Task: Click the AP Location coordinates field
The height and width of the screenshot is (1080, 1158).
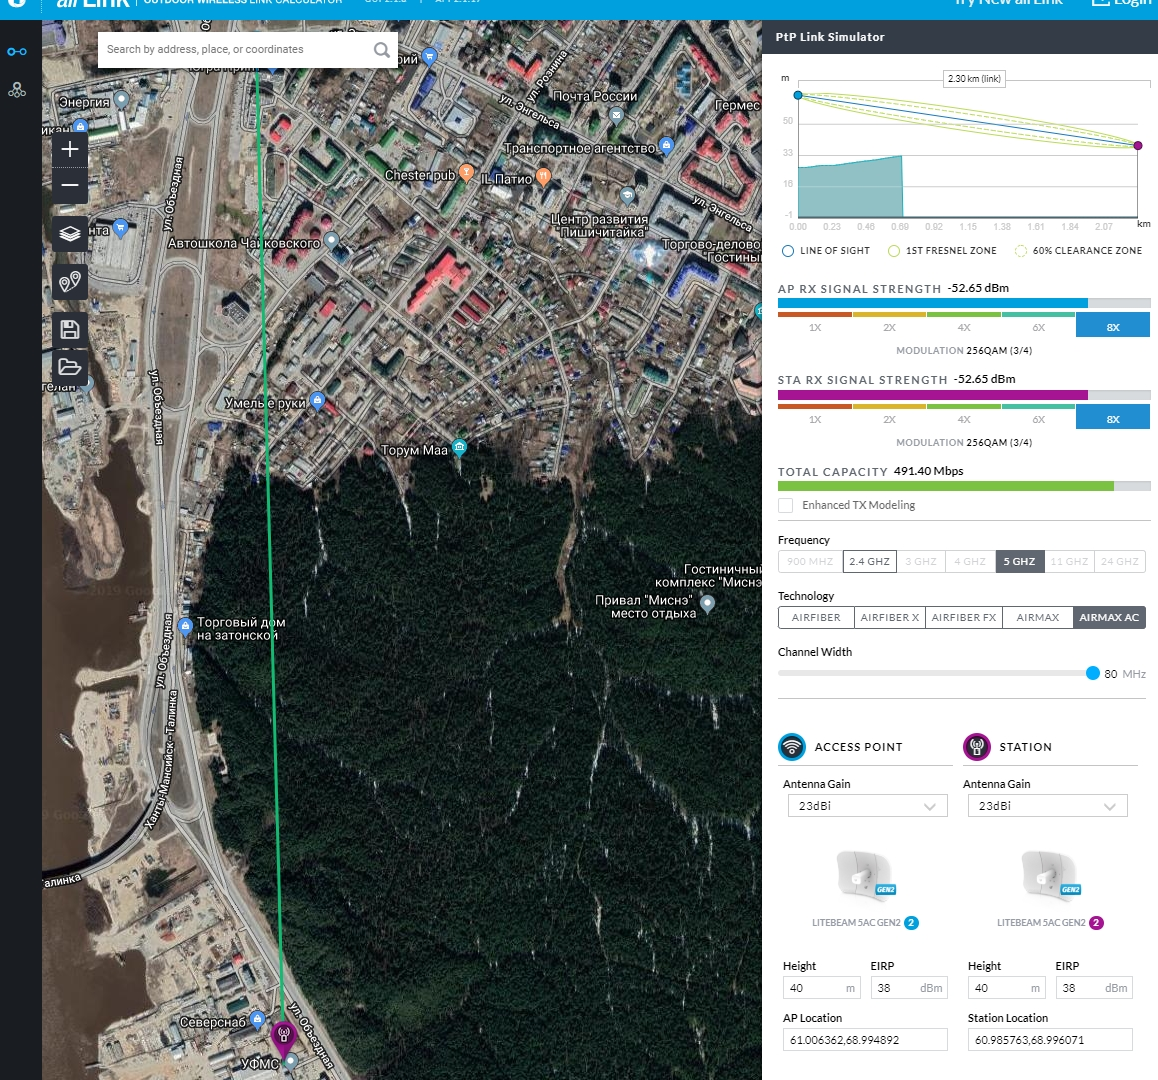Action: (865, 1039)
